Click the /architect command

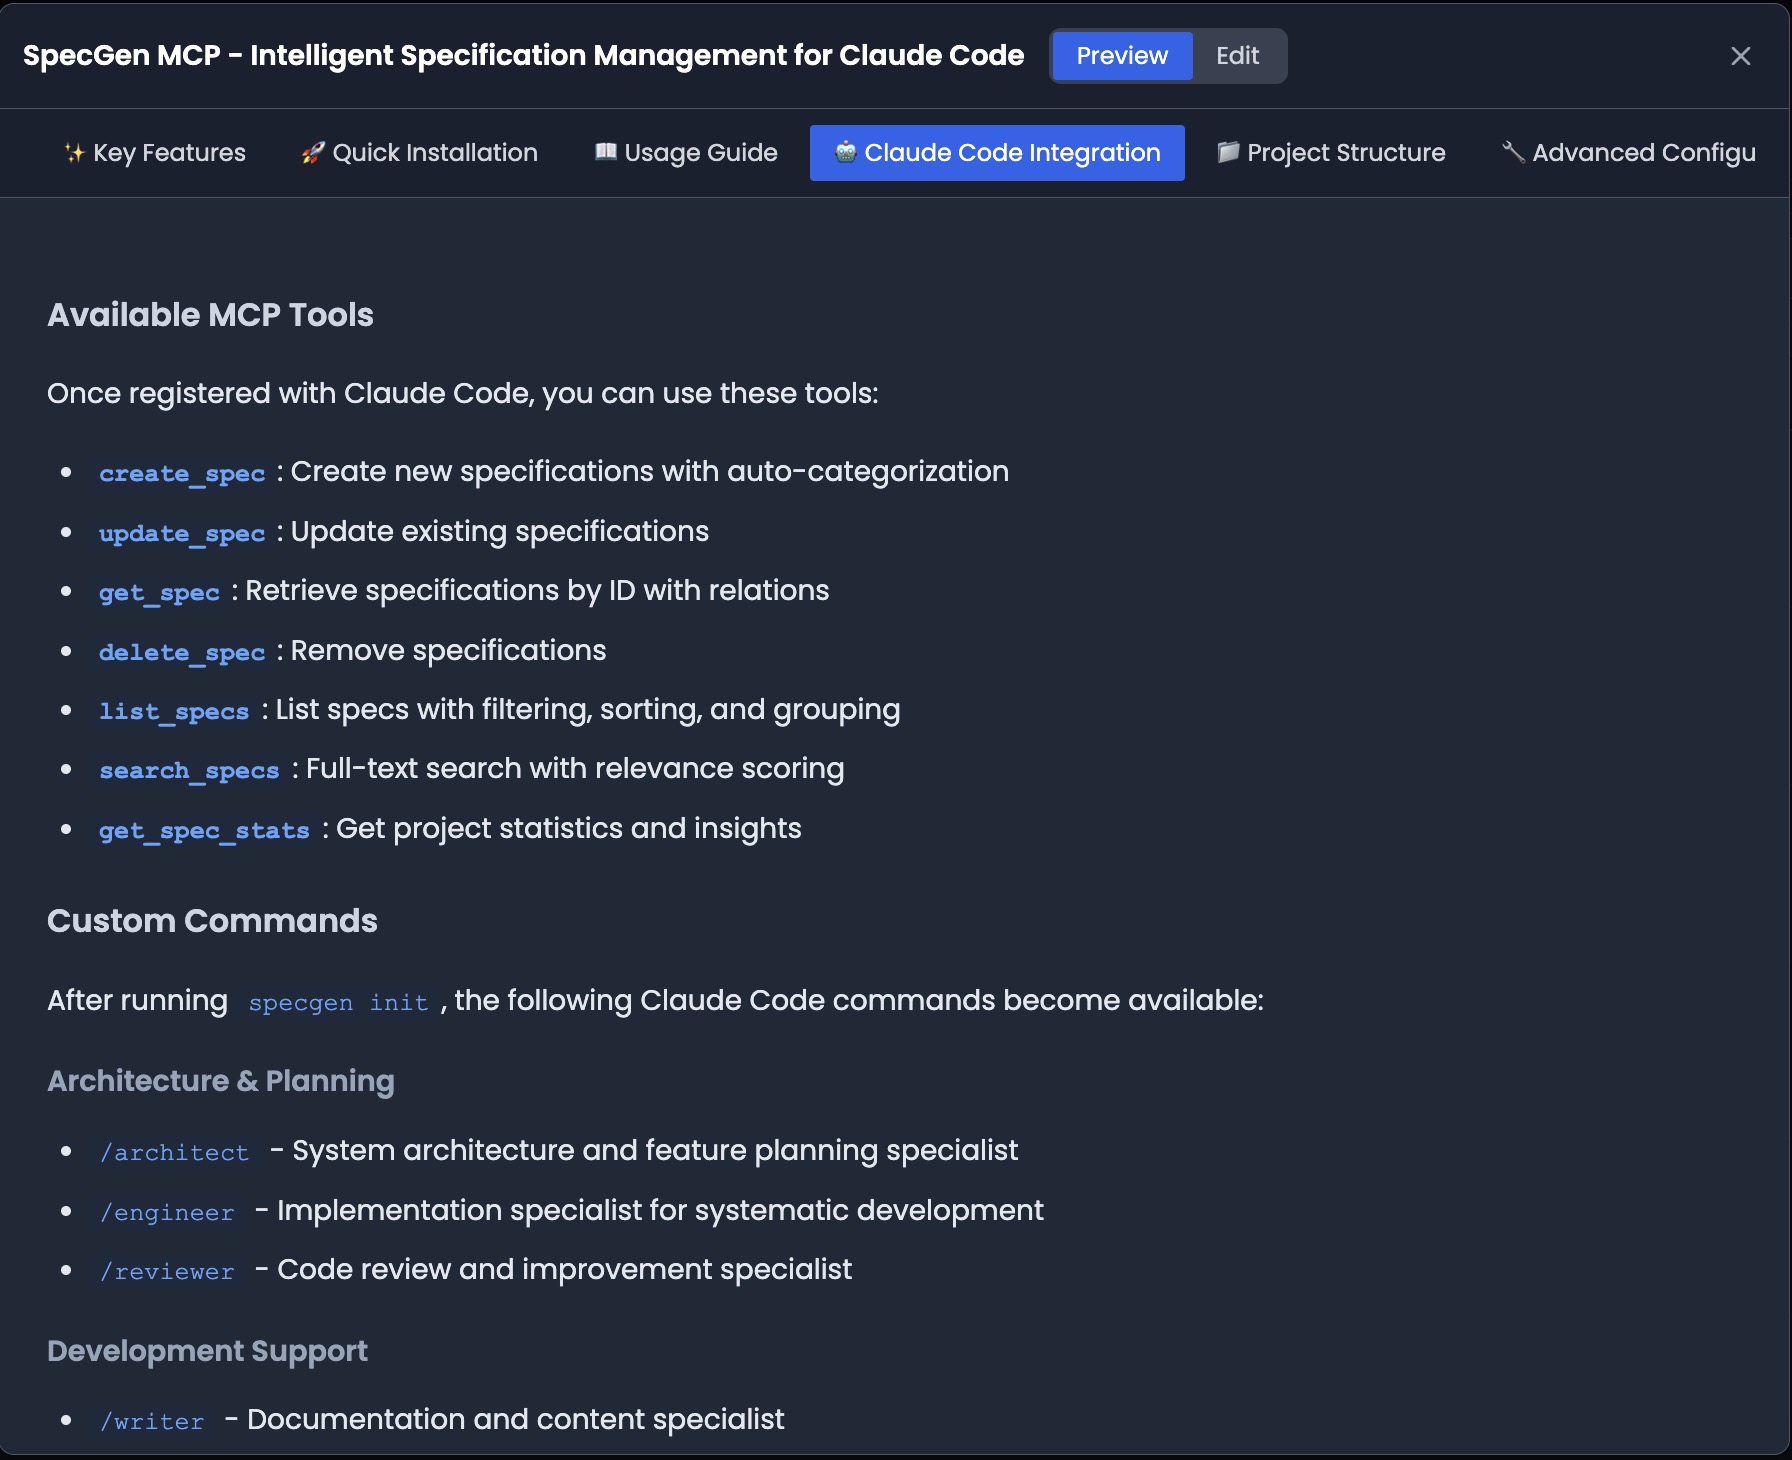[x=174, y=1152]
